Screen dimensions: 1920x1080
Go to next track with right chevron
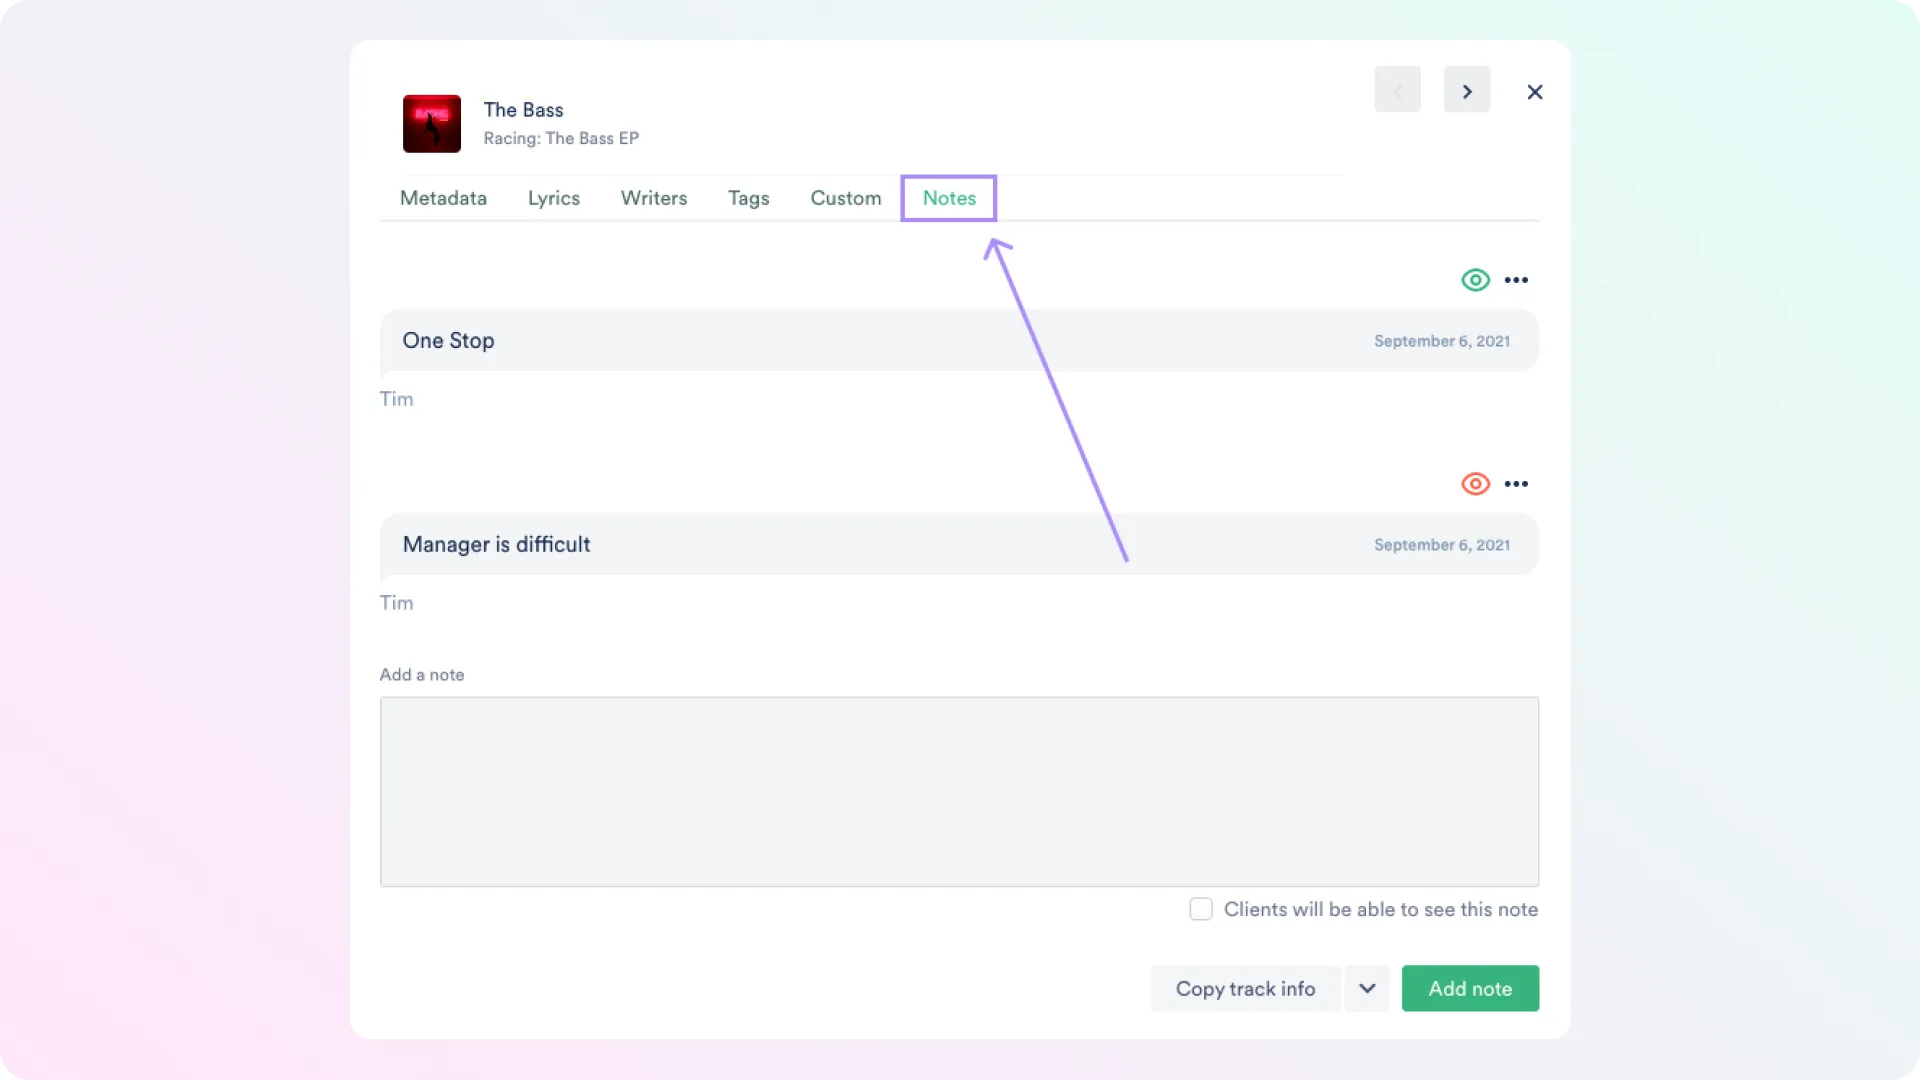[1466, 91]
